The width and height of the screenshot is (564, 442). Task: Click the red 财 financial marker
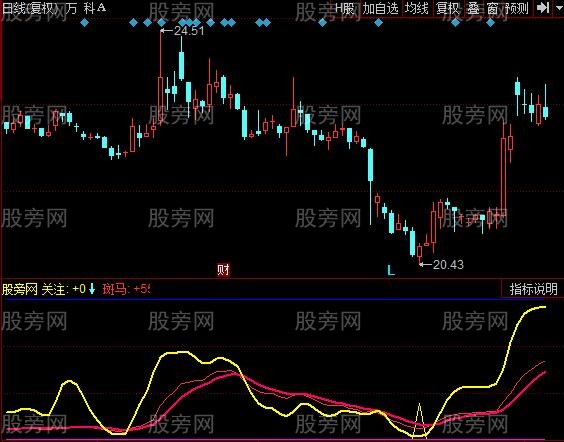coord(223,269)
